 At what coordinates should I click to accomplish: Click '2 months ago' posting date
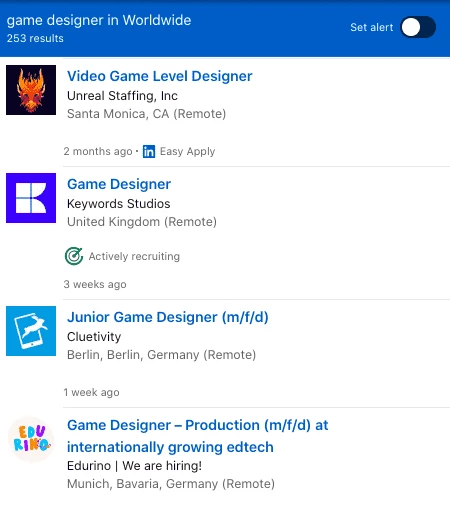tap(98, 151)
